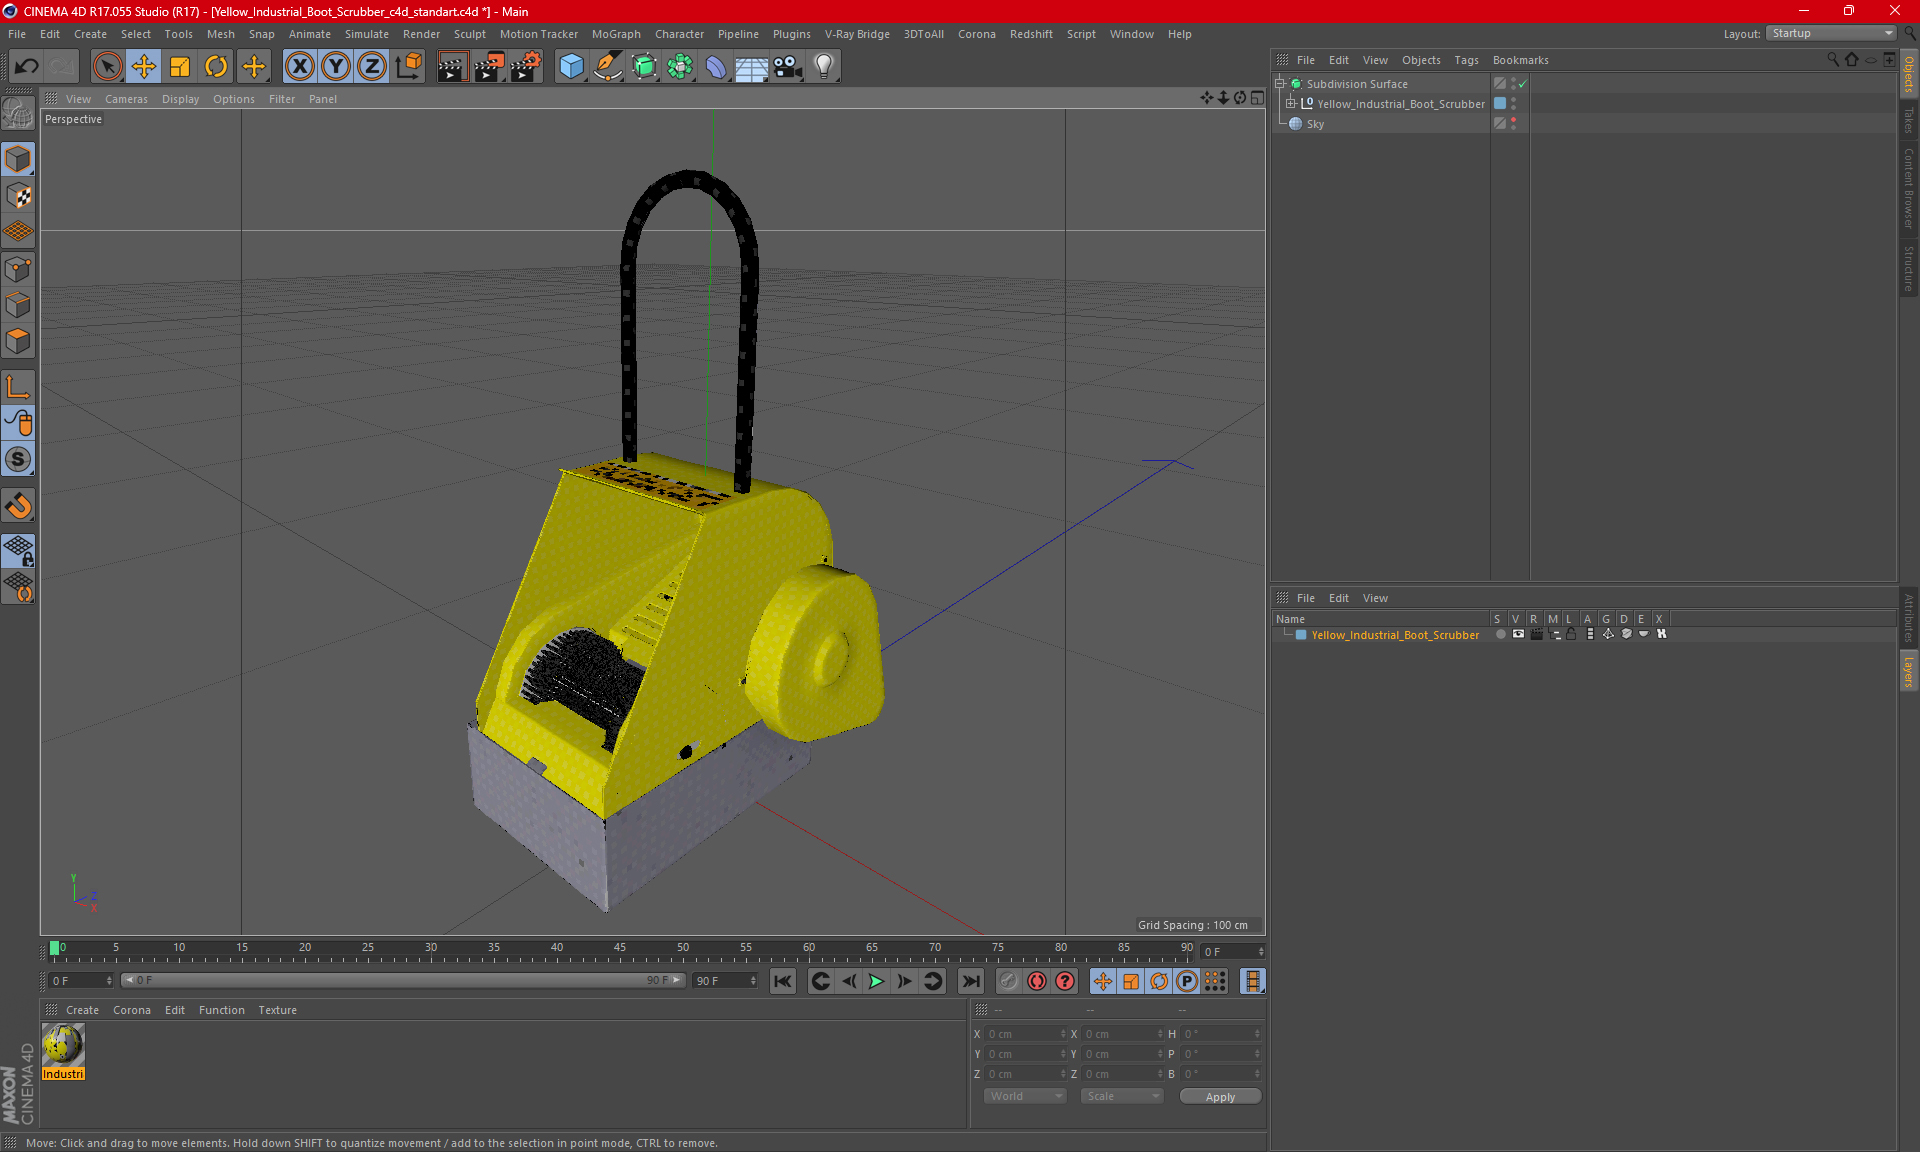
Task: Select the Move tool in top toolbar
Action: 144,67
